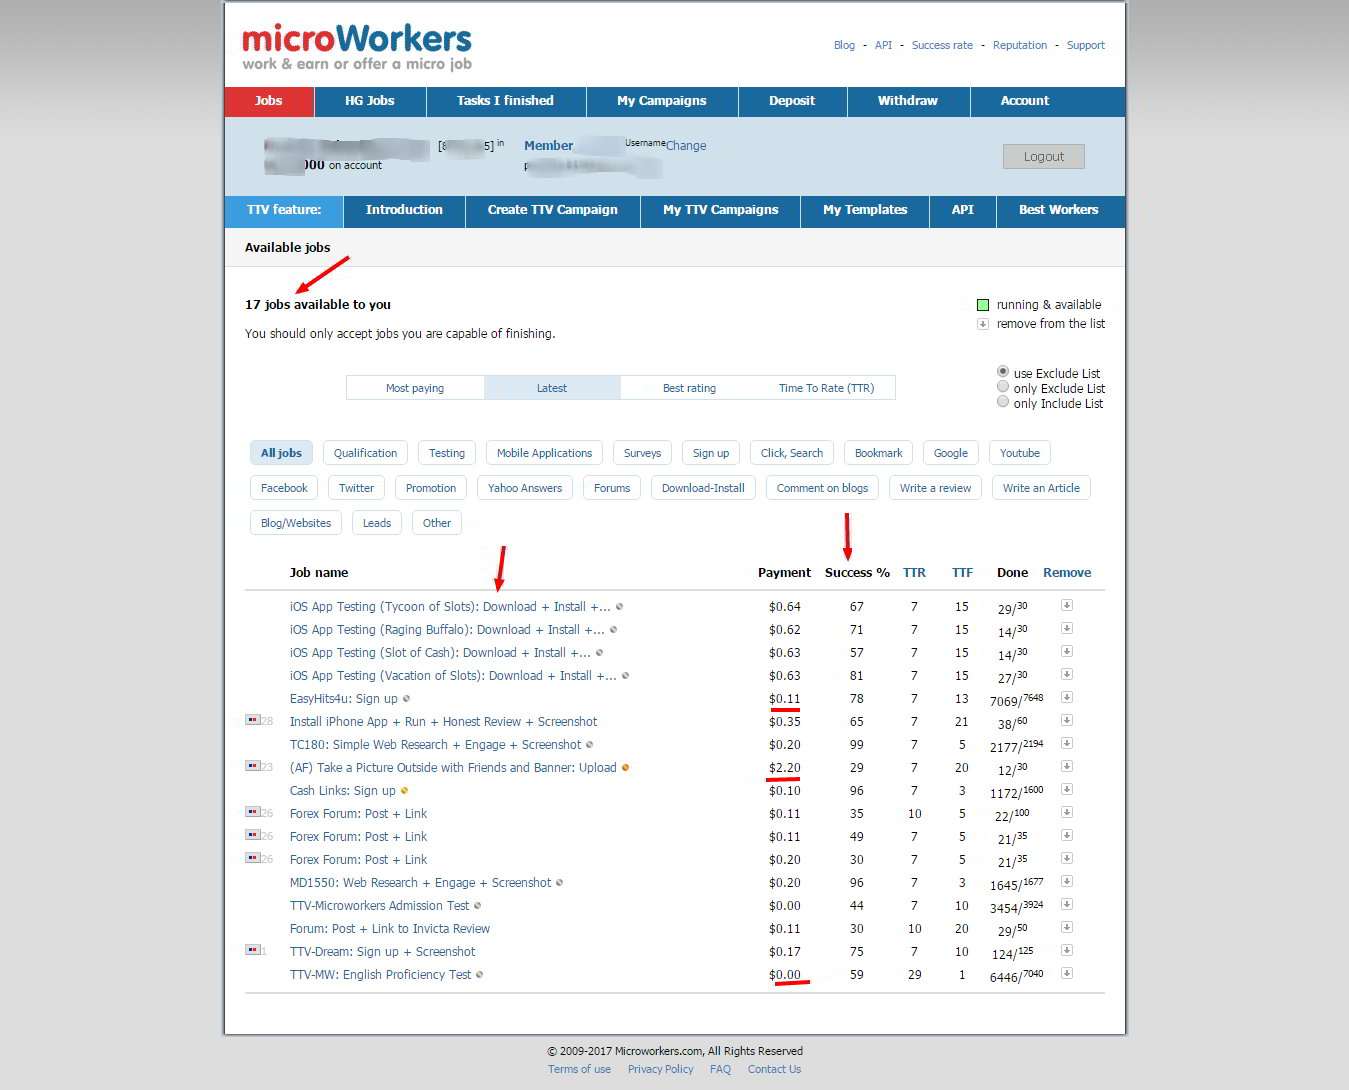
Task: Filter by Yahoo Answers category
Action: click(x=525, y=488)
